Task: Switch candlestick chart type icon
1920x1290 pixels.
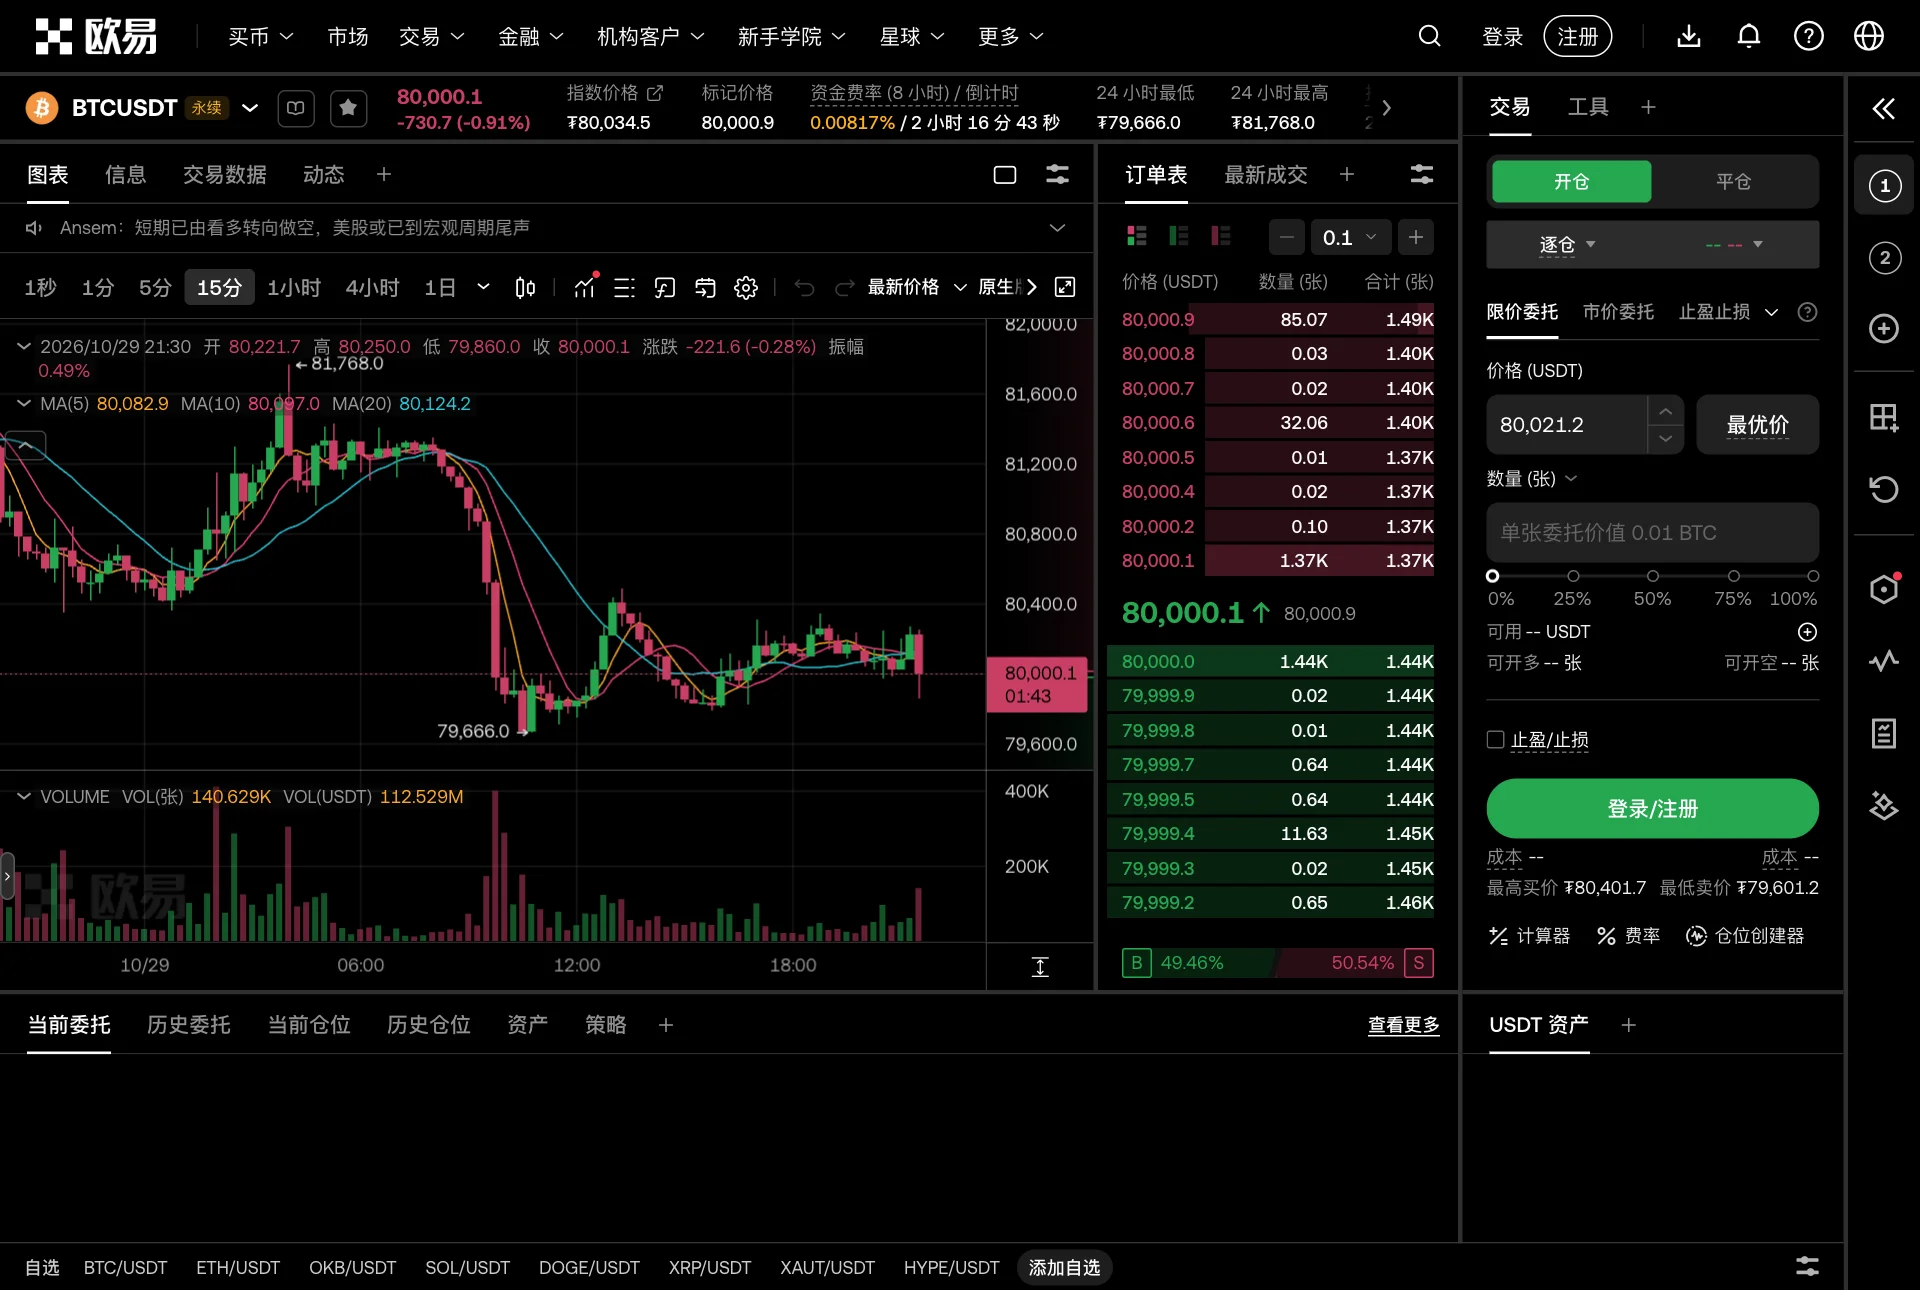Action: pyautogui.click(x=525, y=288)
